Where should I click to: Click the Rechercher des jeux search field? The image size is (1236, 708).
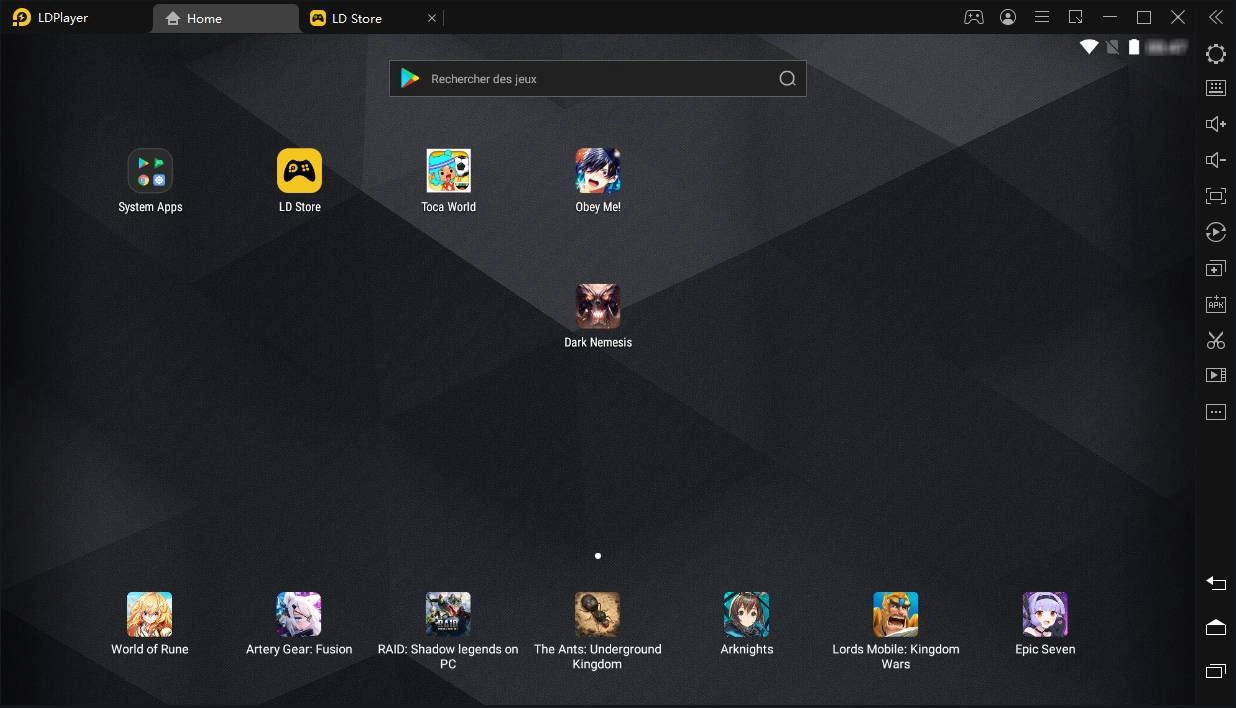pyautogui.click(x=597, y=79)
